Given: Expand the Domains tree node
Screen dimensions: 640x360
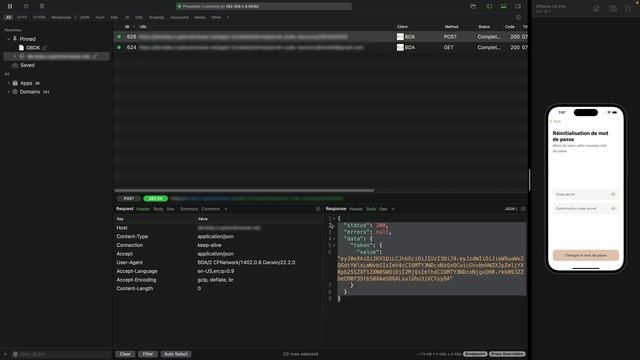Looking at the screenshot, I should click(9, 92).
